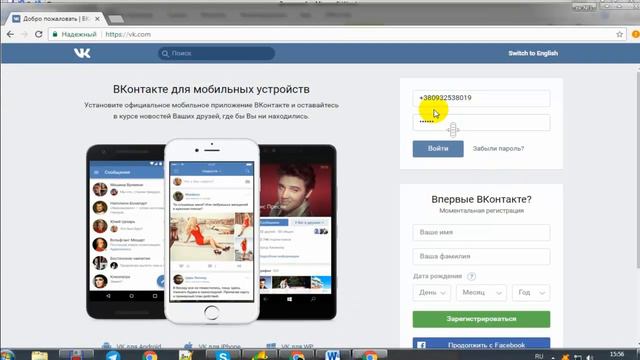Click the password field
640x360 pixels.
point(481,122)
